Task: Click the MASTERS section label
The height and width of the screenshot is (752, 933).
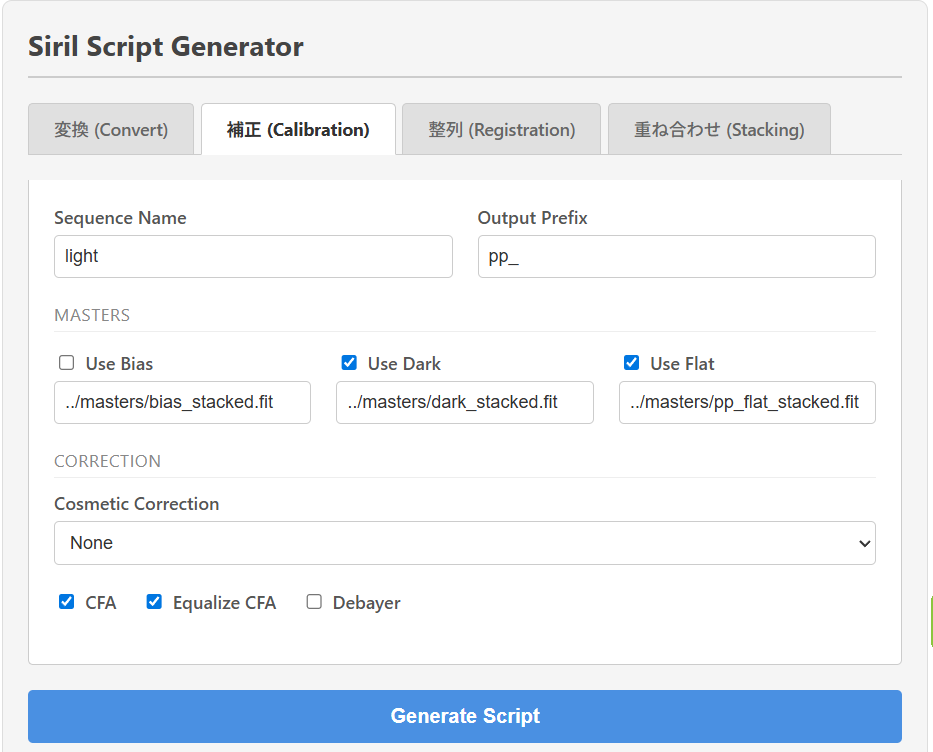Action: point(92,315)
